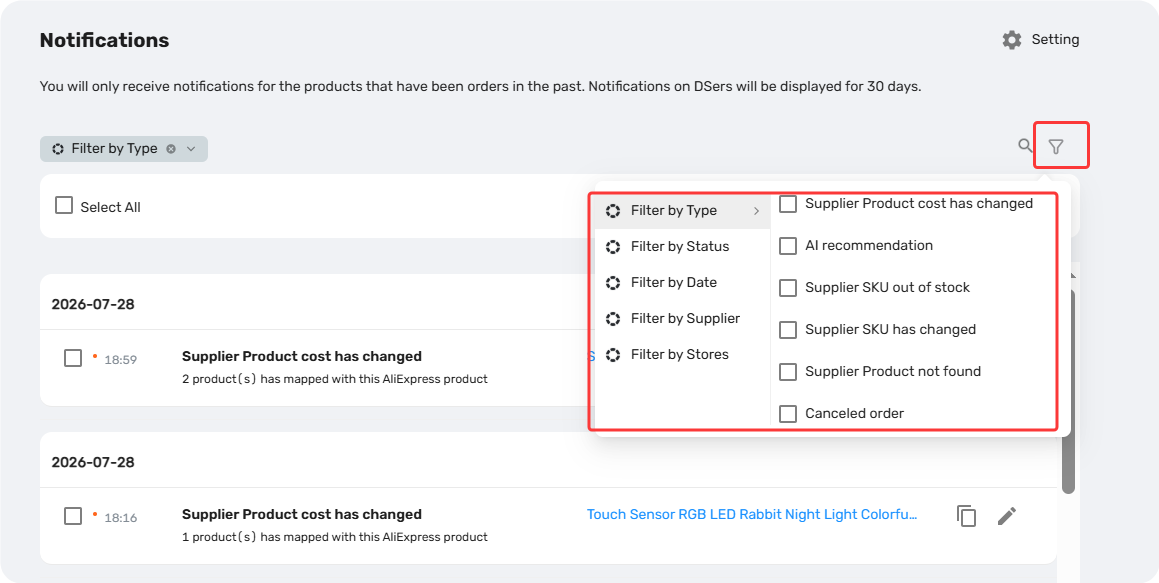Select Filter by Supplier menu entry
1159x583 pixels.
pos(683,318)
